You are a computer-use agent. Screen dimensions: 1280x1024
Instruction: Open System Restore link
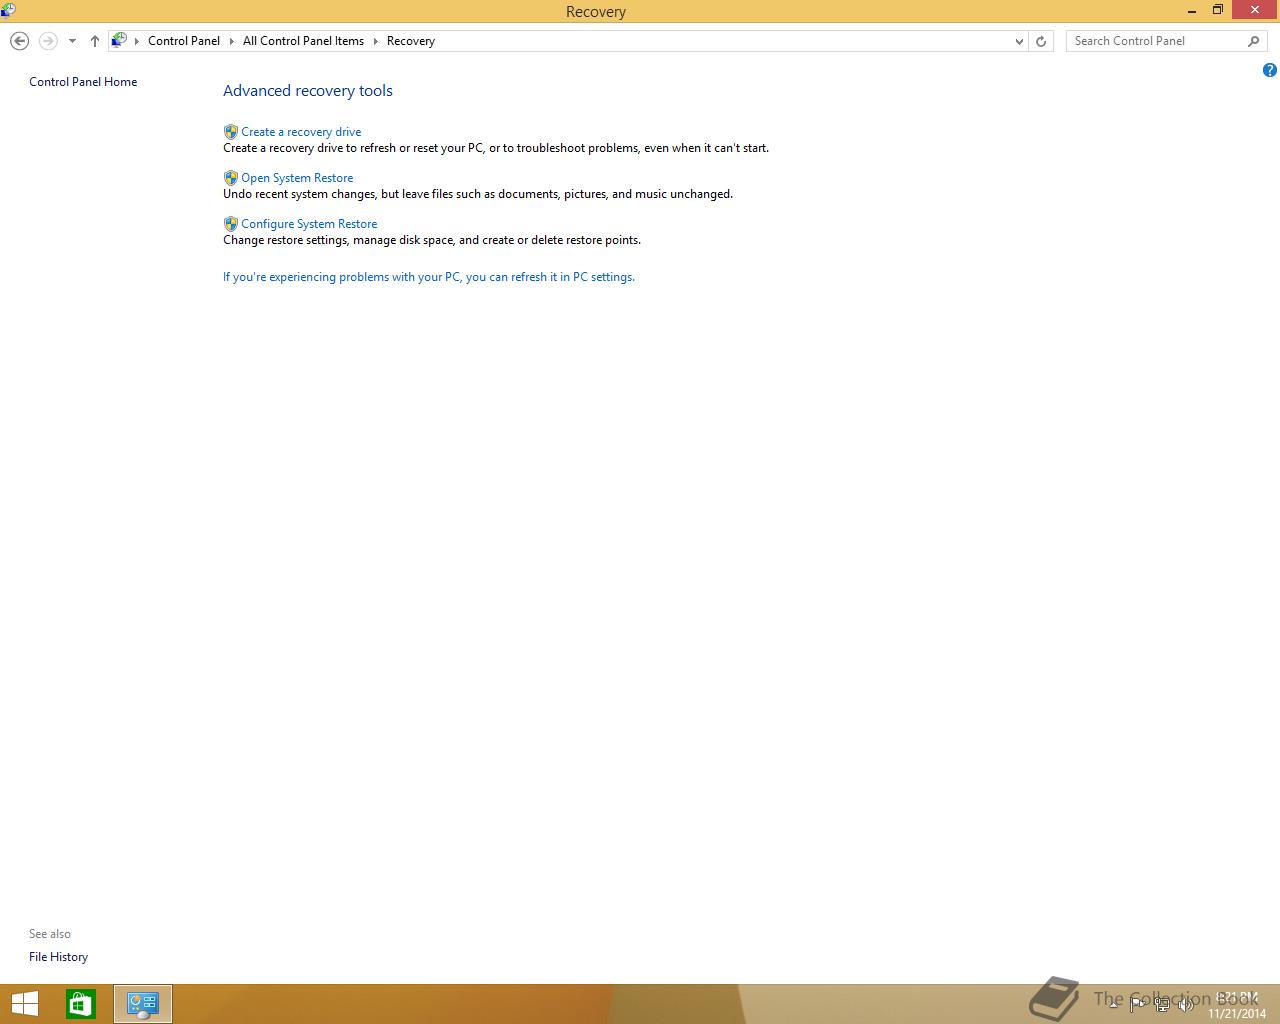click(297, 178)
